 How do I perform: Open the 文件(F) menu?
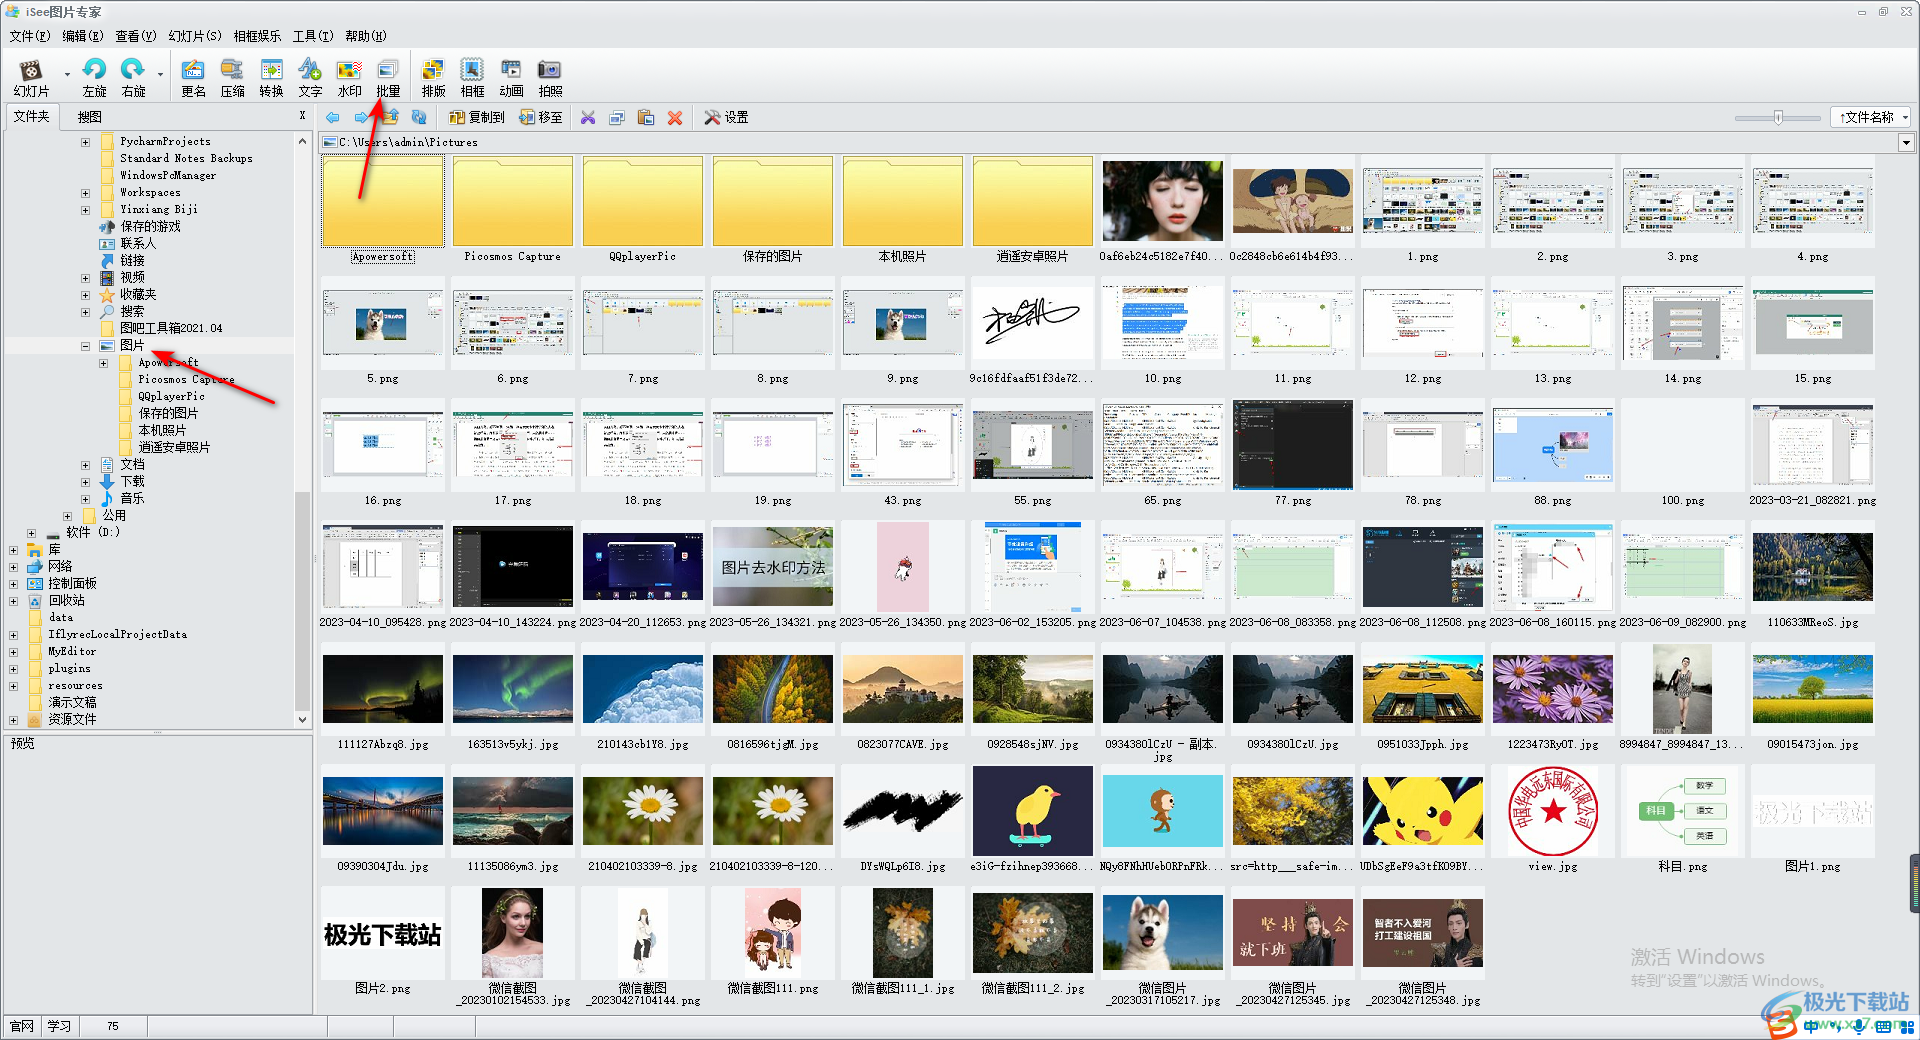29,36
